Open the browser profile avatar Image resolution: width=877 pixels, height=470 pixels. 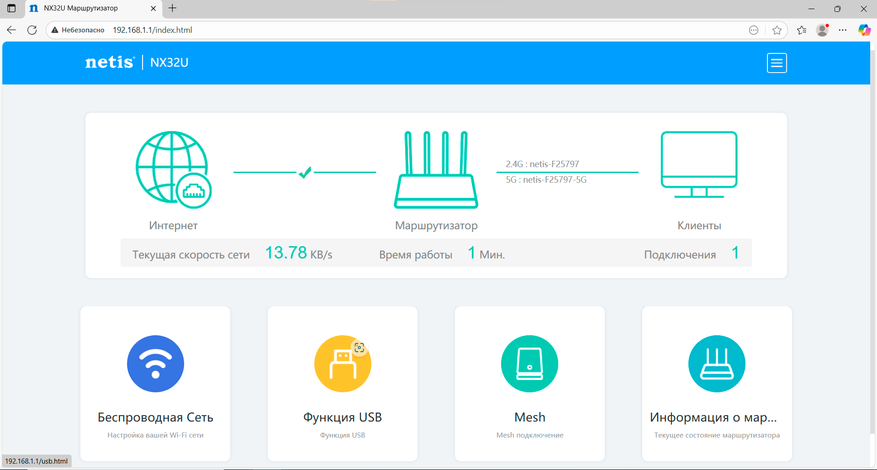pyautogui.click(x=822, y=30)
